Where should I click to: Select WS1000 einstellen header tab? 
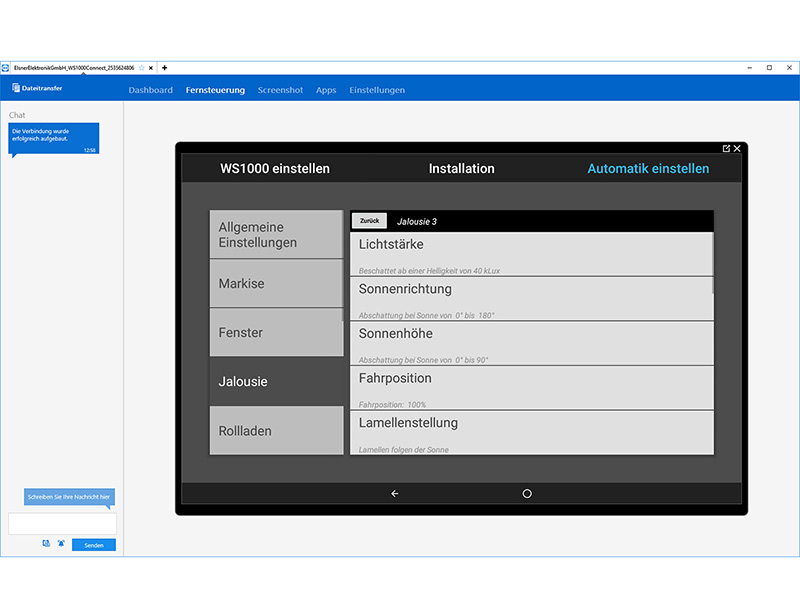pos(275,168)
